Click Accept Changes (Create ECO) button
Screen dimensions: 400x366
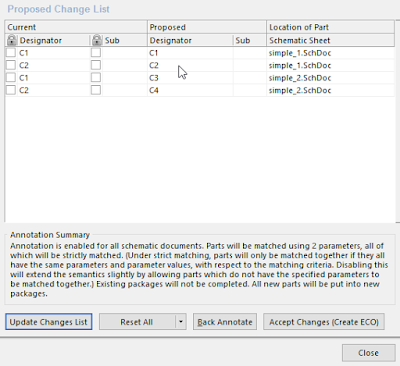click(324, 322)
